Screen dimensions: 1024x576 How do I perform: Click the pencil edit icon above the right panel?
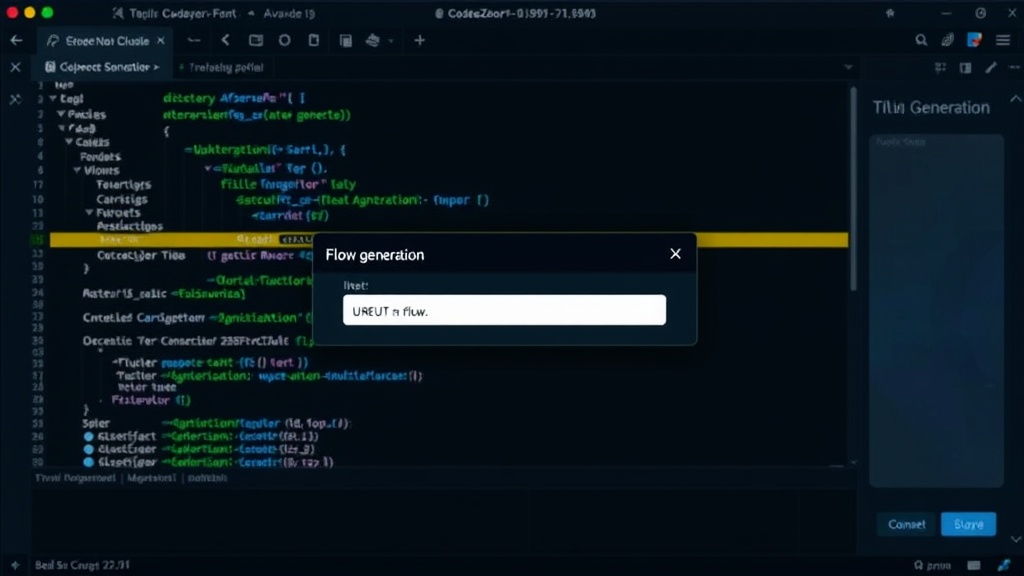click(991, 67)
